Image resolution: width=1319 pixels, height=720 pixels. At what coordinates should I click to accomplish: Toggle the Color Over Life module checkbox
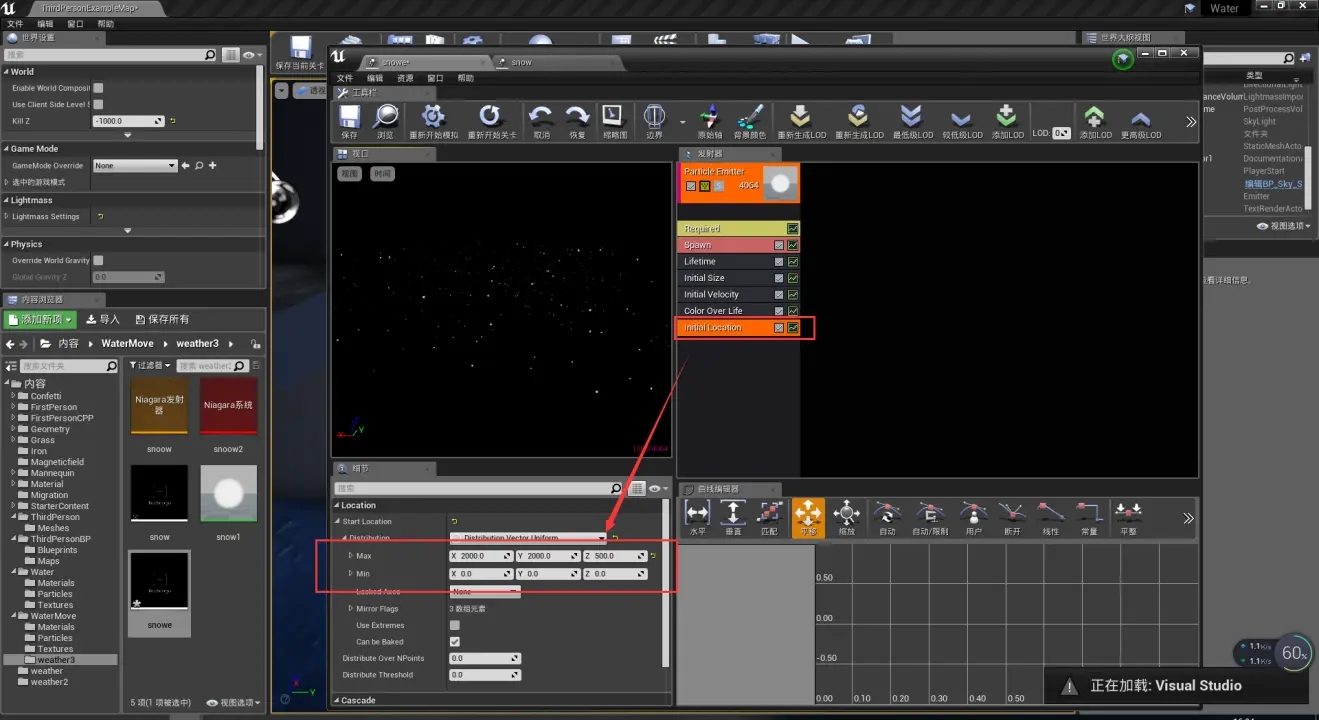coord(779,311)
